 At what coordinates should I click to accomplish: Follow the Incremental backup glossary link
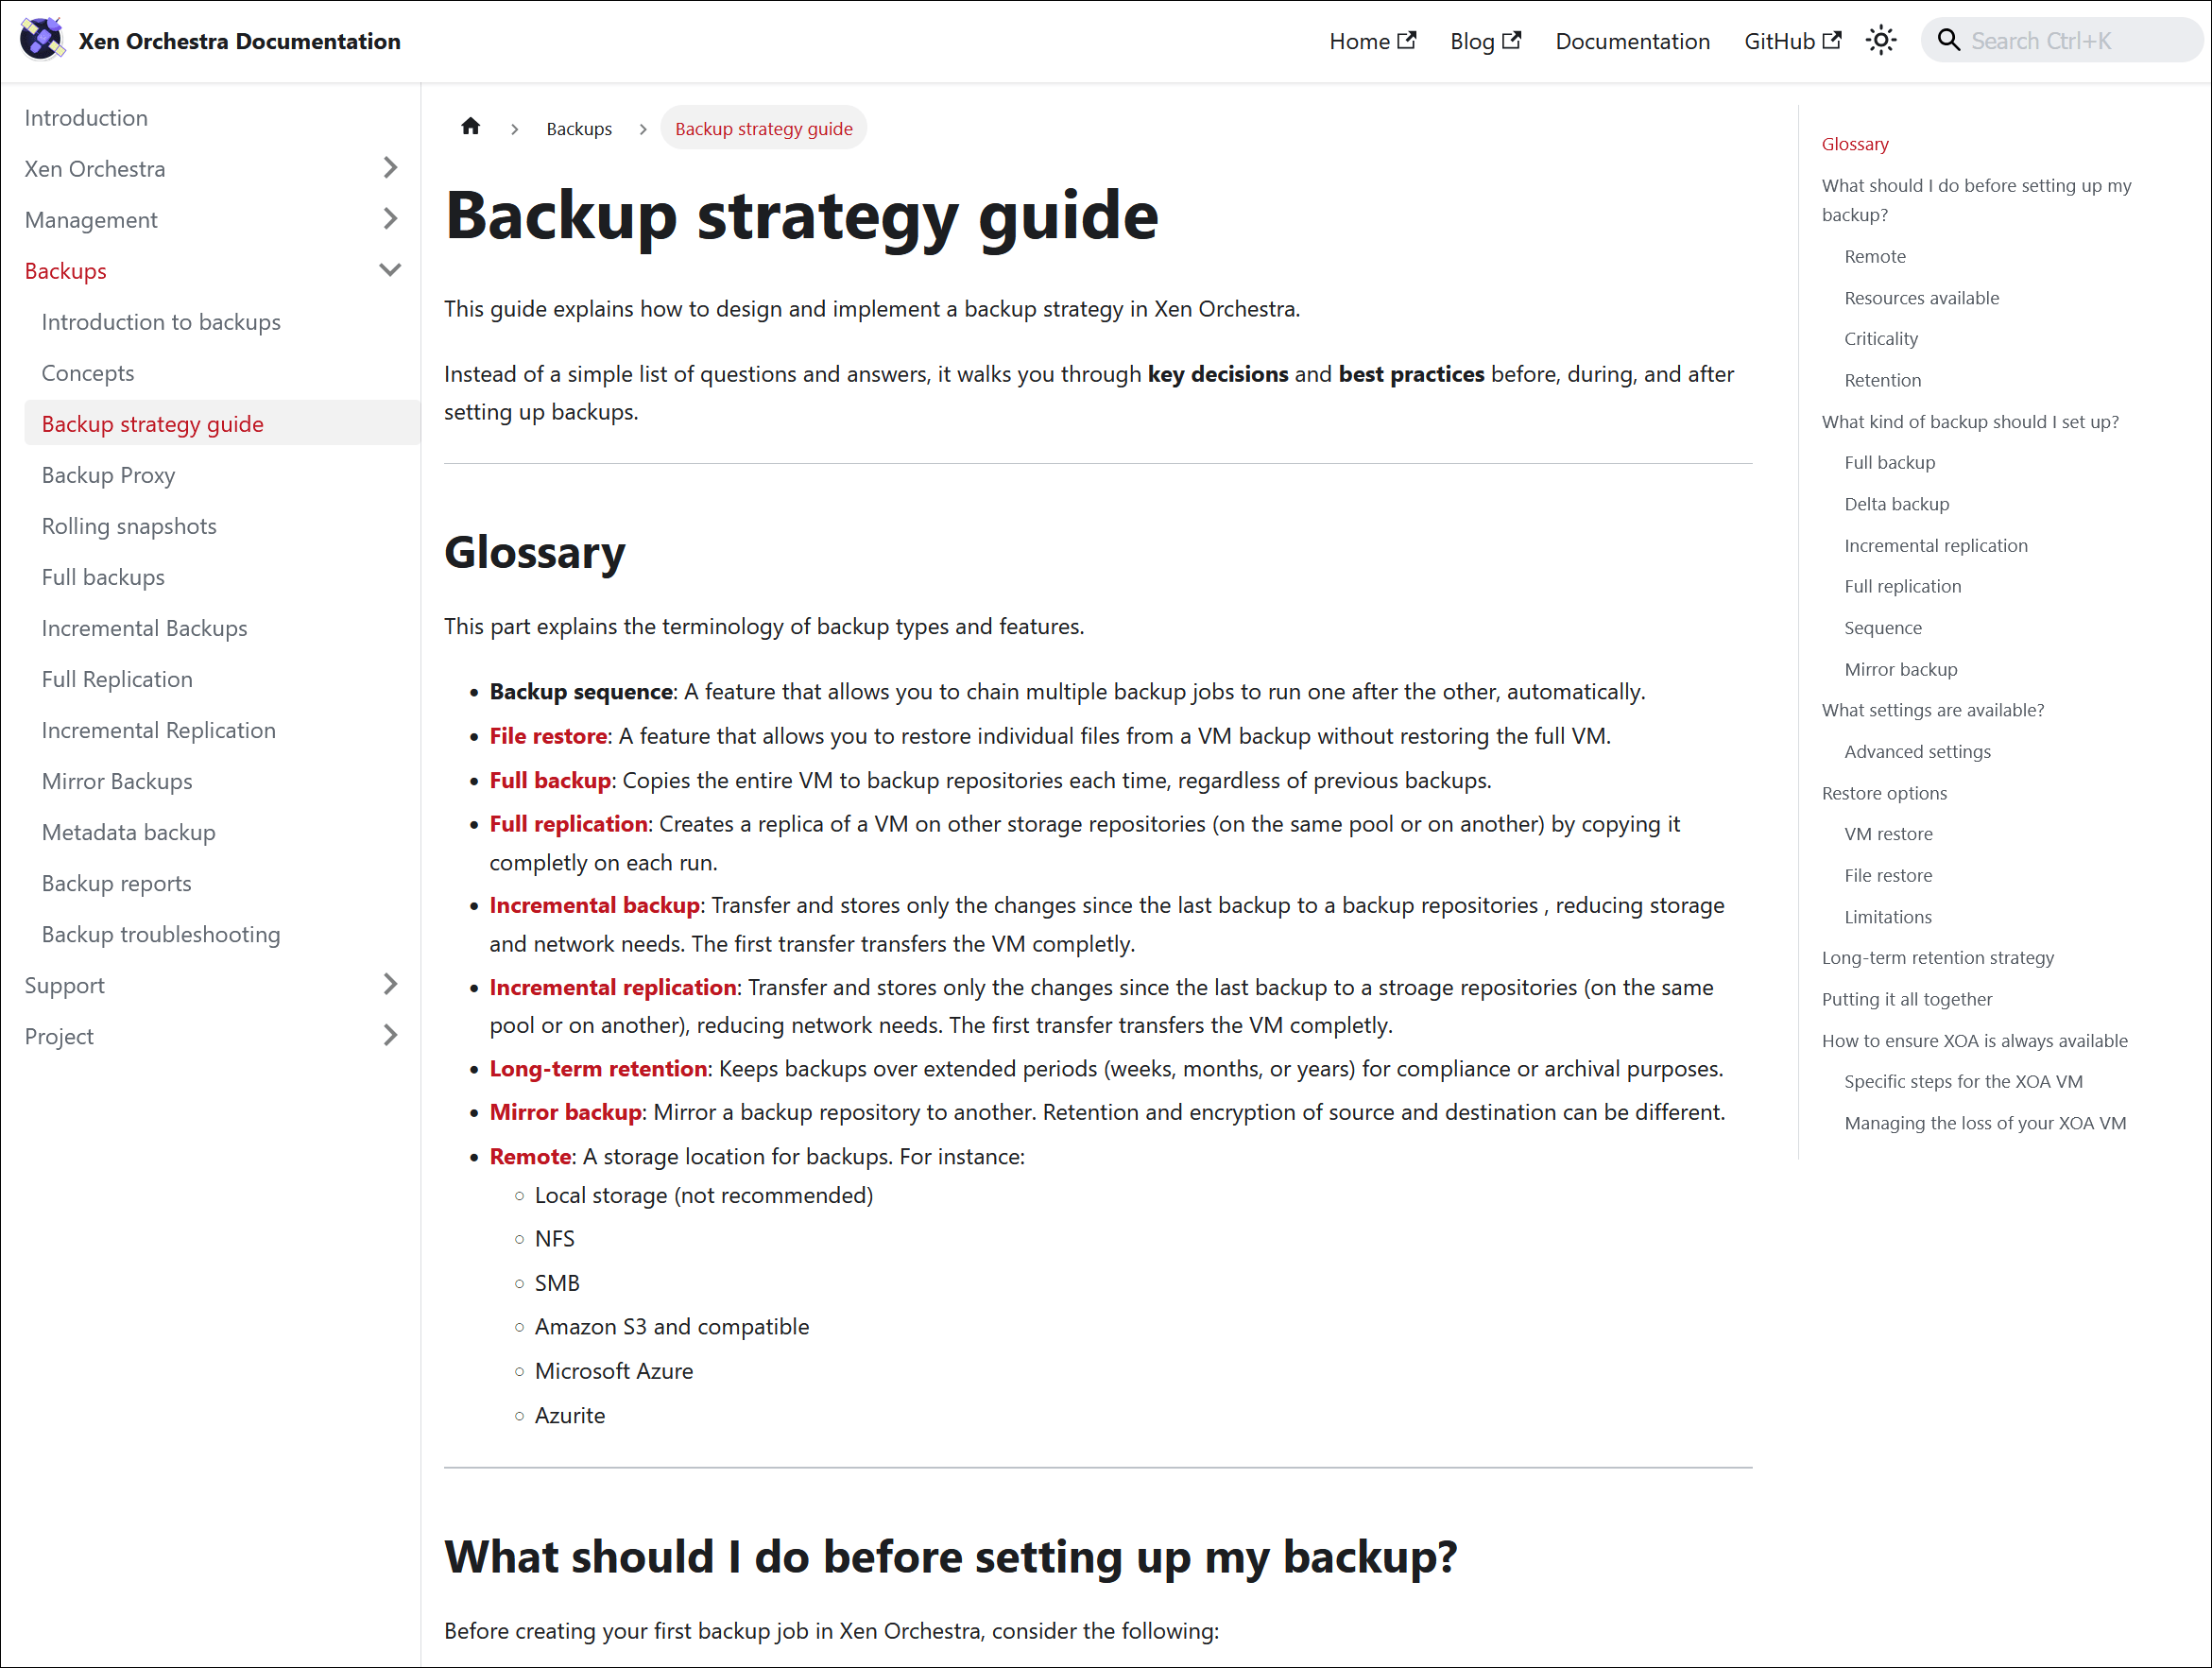click(594, 905)
